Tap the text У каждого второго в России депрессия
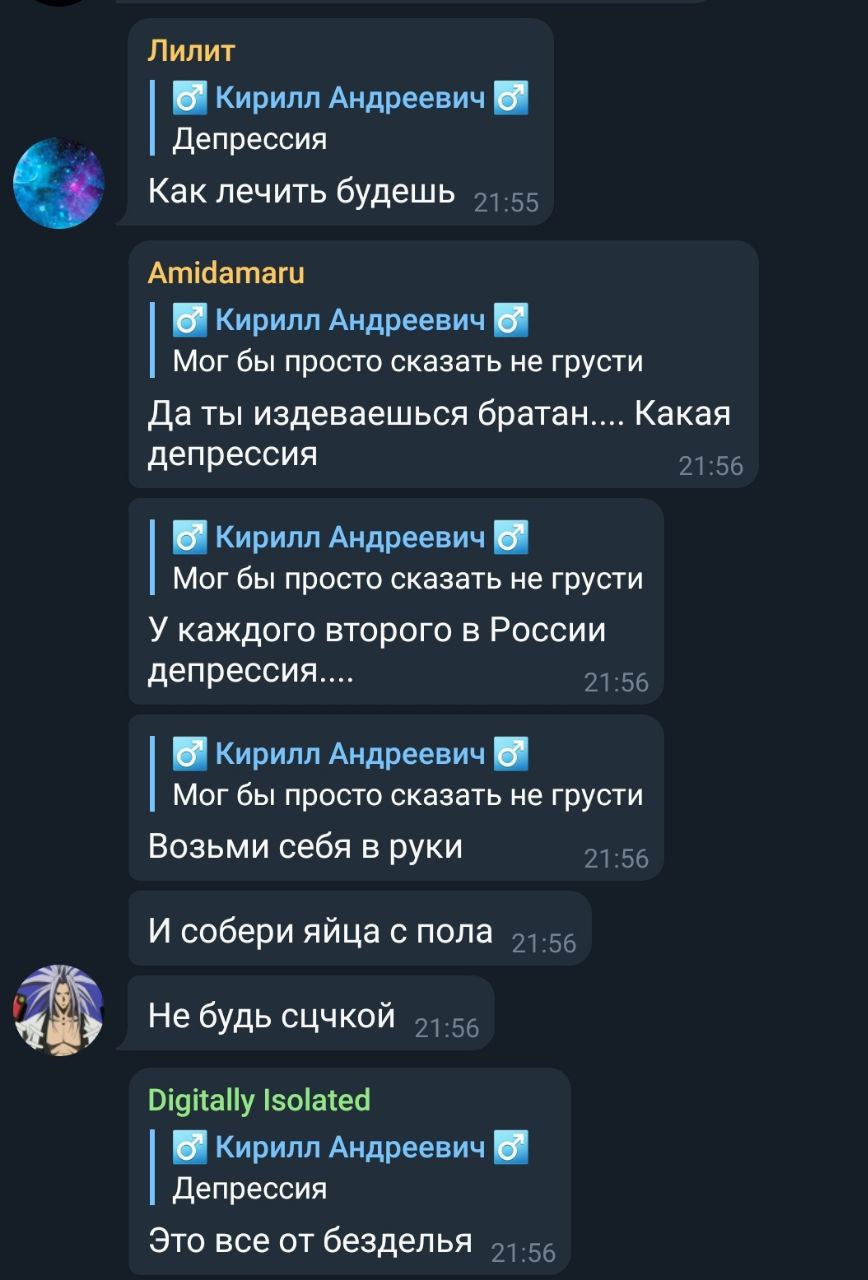 coord(377,650)
